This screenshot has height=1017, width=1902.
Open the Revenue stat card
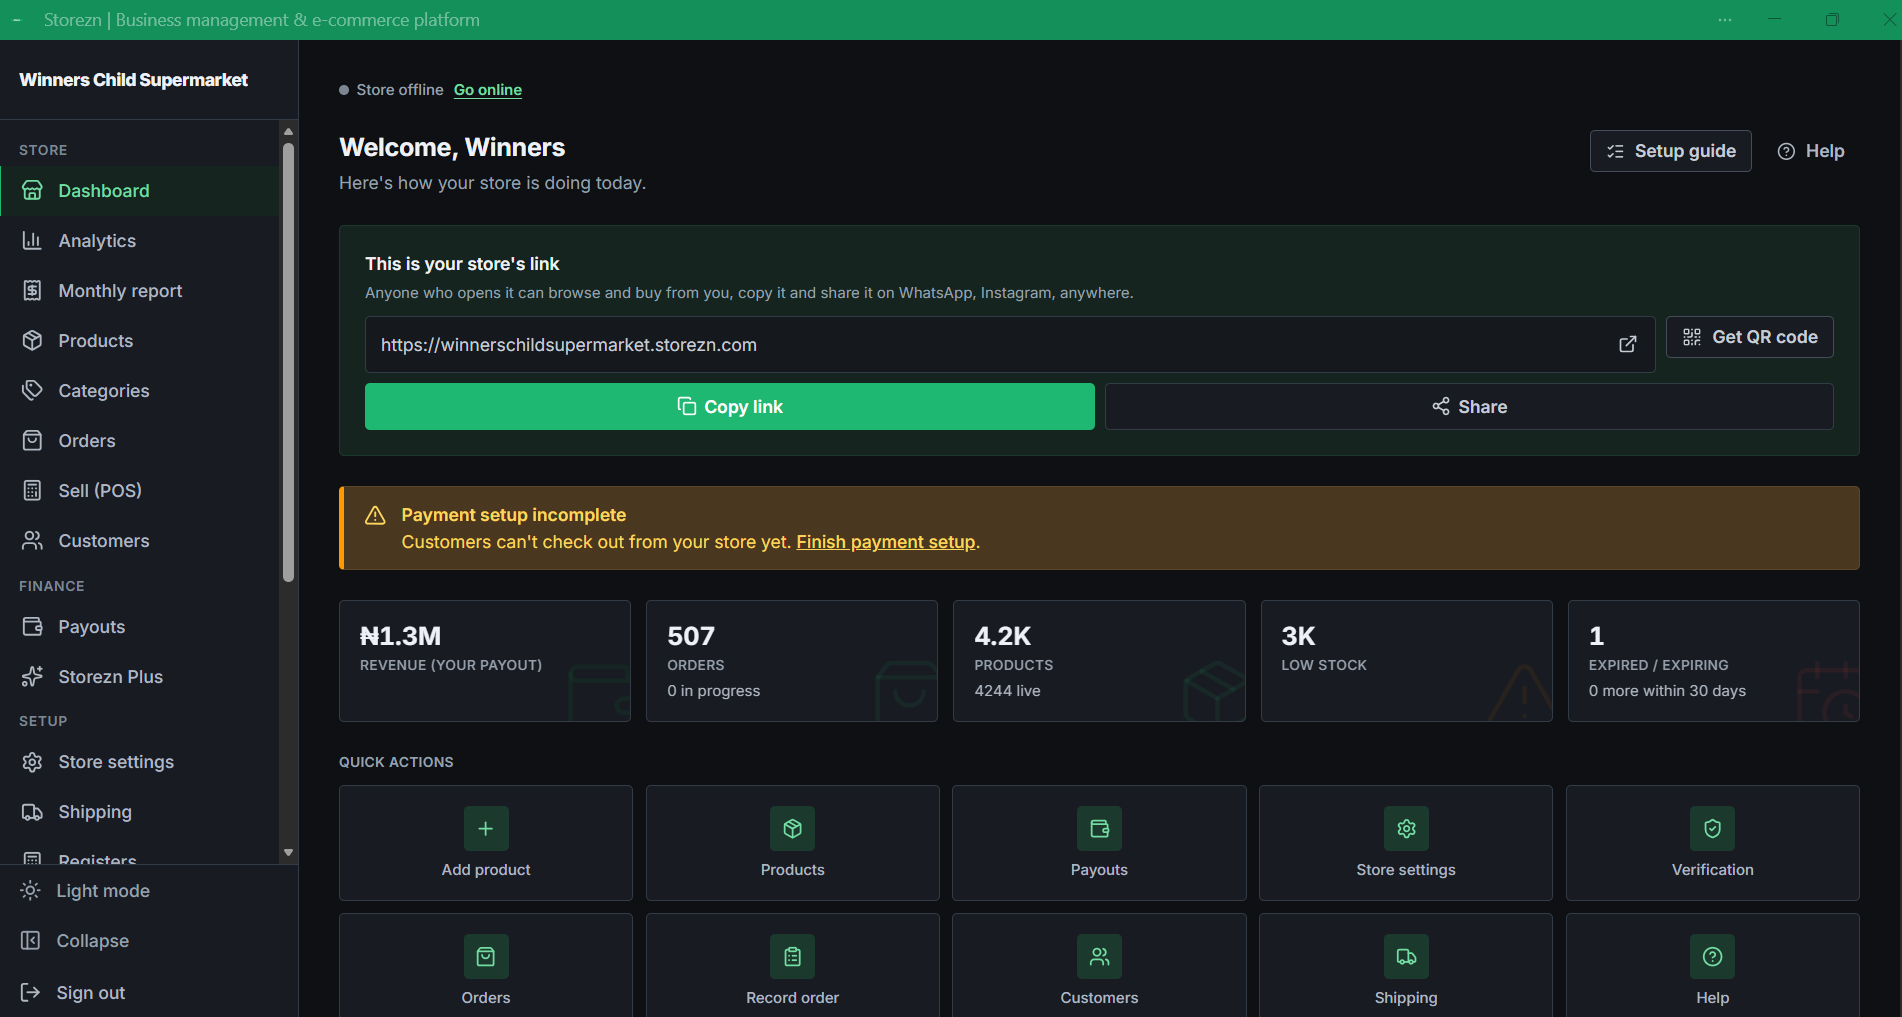485,661
